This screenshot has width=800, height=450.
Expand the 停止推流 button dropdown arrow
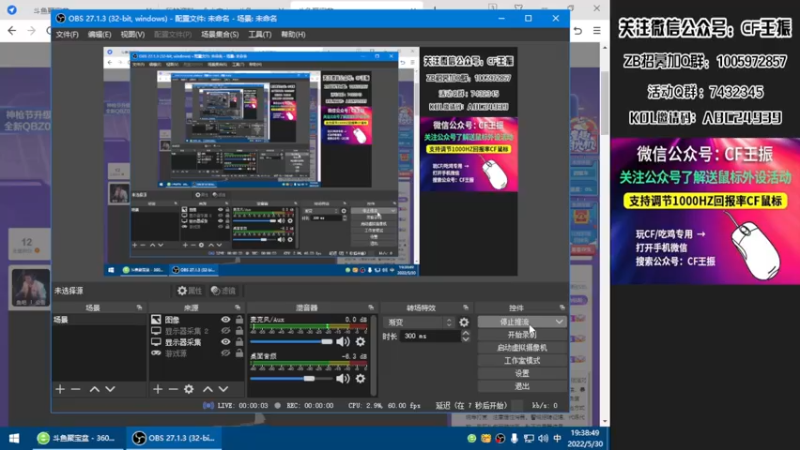click(x=559, y=322)
